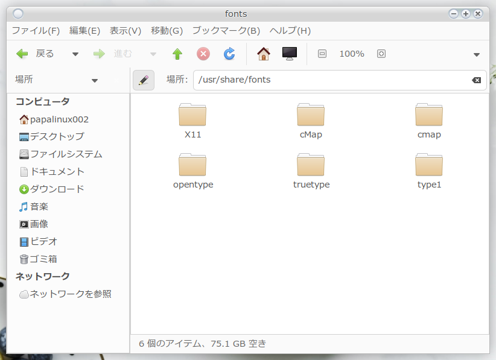Open ゴミ箱 trash in the sidebar
Viewport: 496px width, 360px height.
38,259
